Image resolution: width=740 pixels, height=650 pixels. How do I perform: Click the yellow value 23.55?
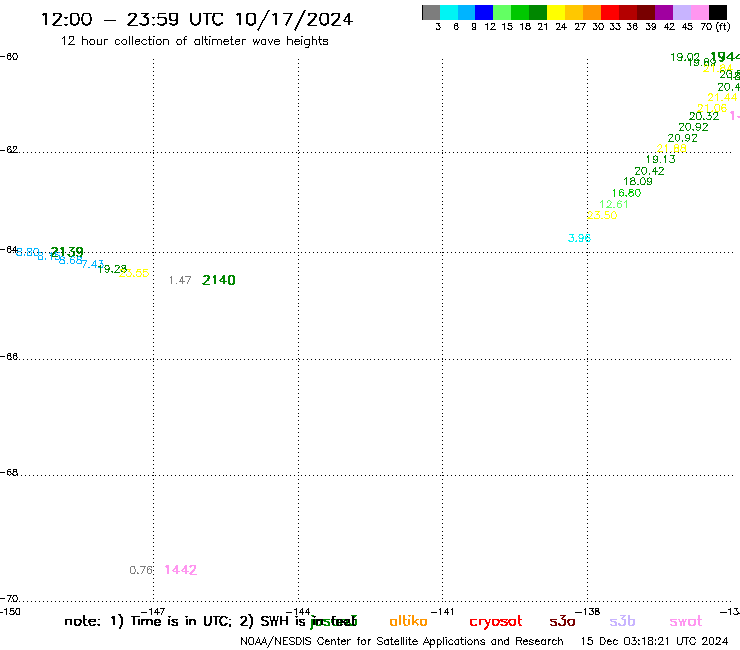[x=134, y=273]
